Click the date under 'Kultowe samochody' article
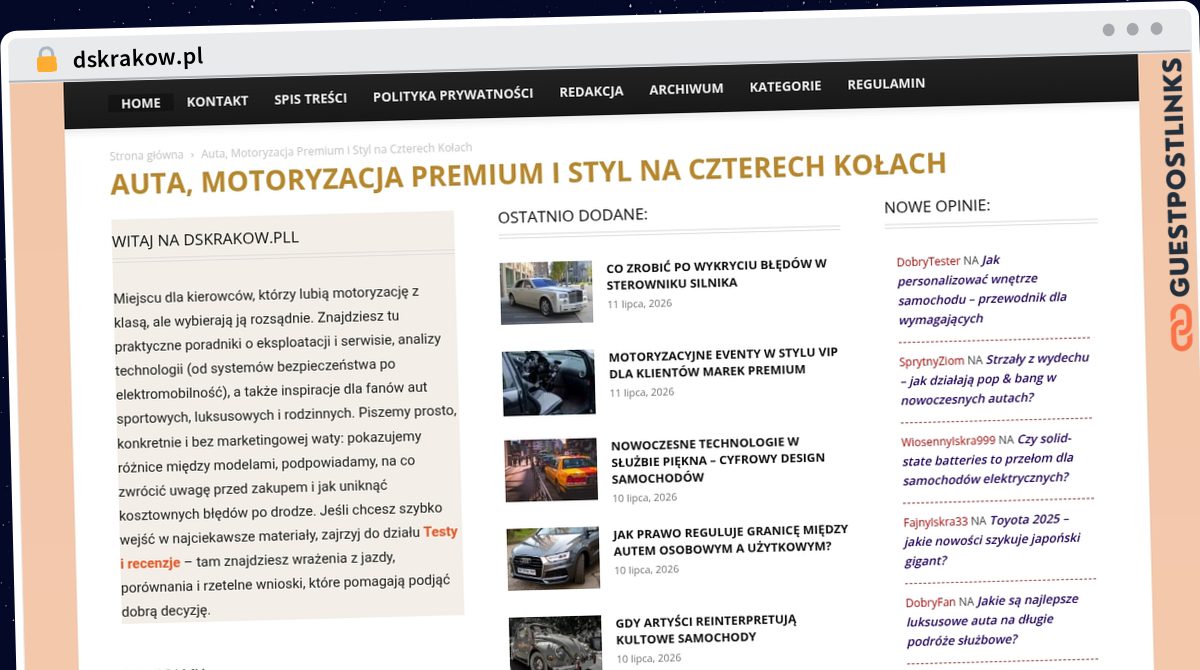This screenshot has width=1200, height=670. coord(649,658)
